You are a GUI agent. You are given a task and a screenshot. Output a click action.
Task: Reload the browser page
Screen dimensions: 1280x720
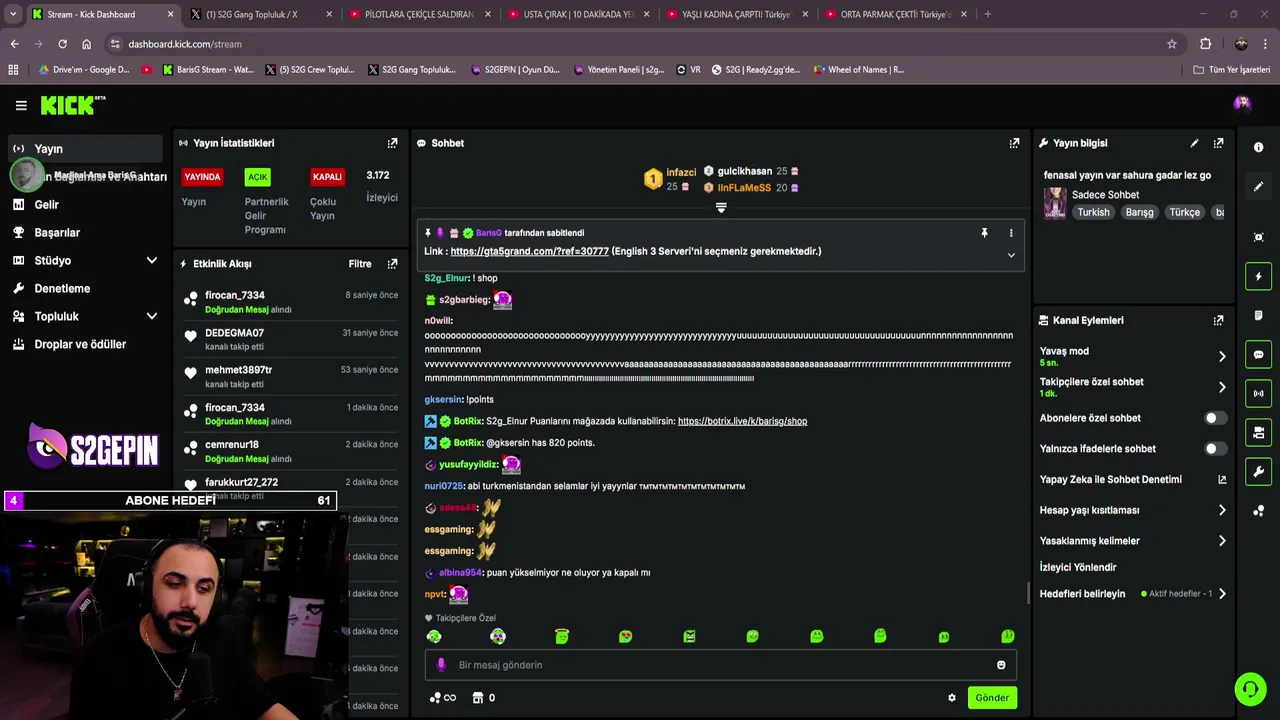pos(62,44)
